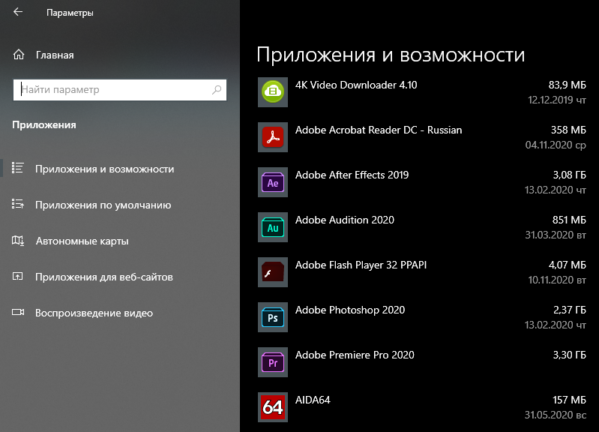Click the 83,9 МБ size value
Image resolution: width=599 pixels, height=432 pixels.
(x=567, y=85)
